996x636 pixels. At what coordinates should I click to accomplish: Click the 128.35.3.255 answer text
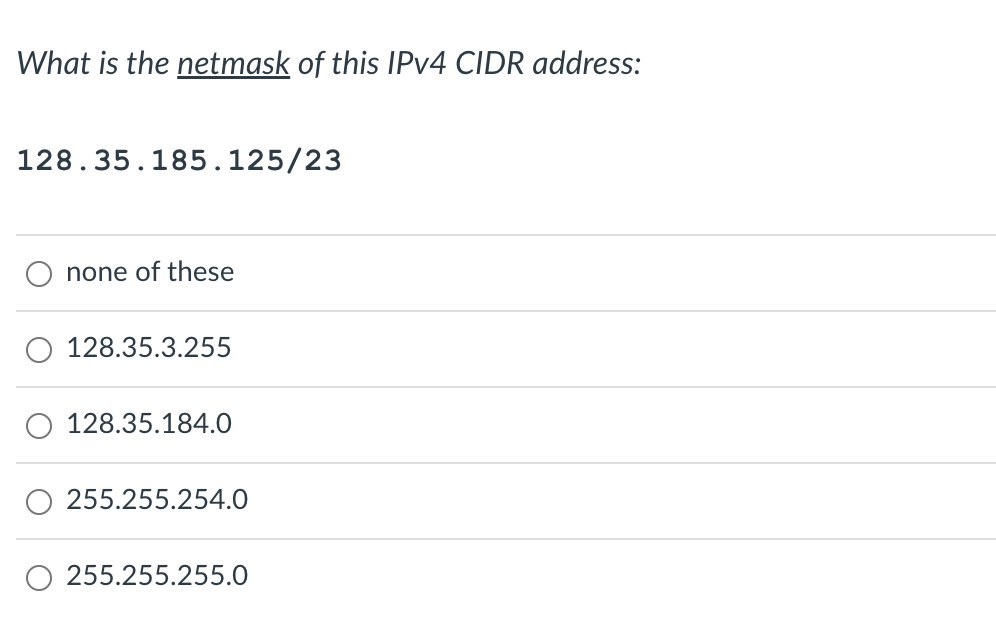148,349
